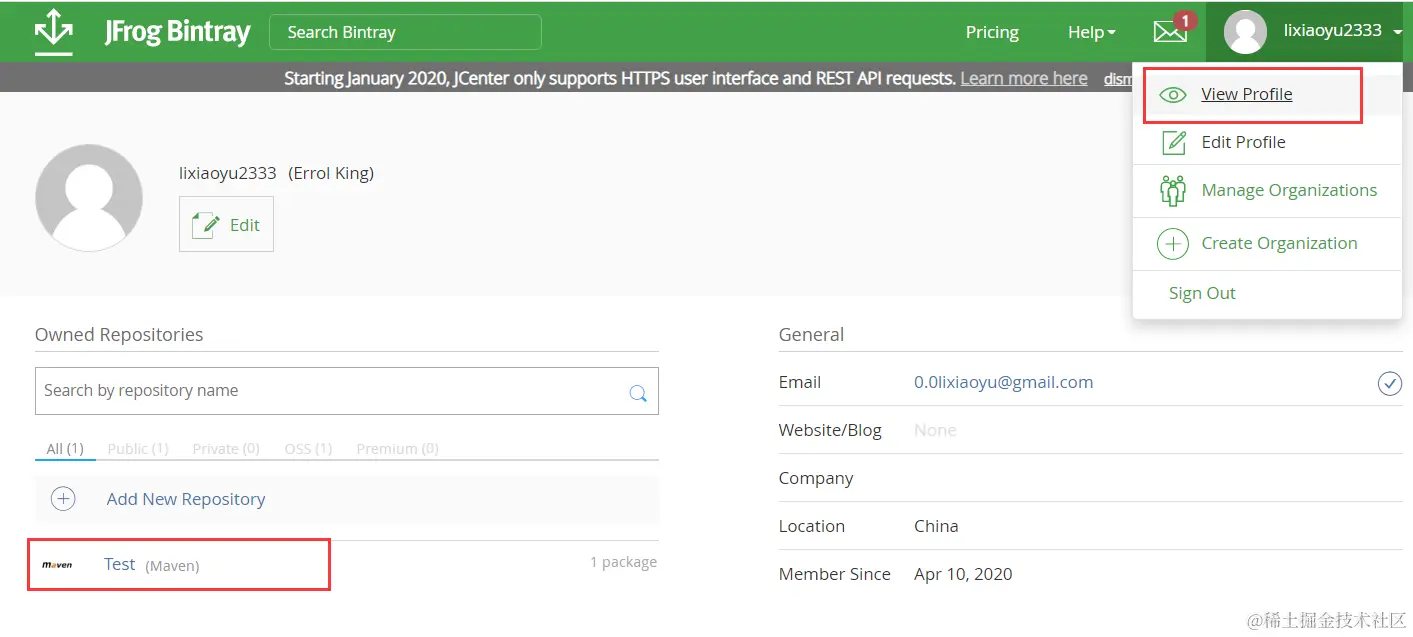1413x637 pixels.
Task: Click the Add New Repository link
Action: point(186,499)
